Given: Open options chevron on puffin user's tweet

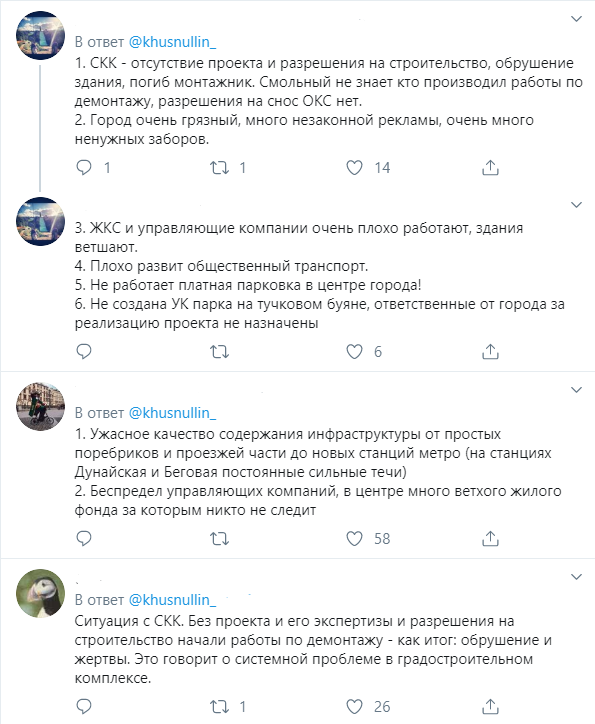Looking at the screenshot, I should pyautogui.click(x=576, y=577).
